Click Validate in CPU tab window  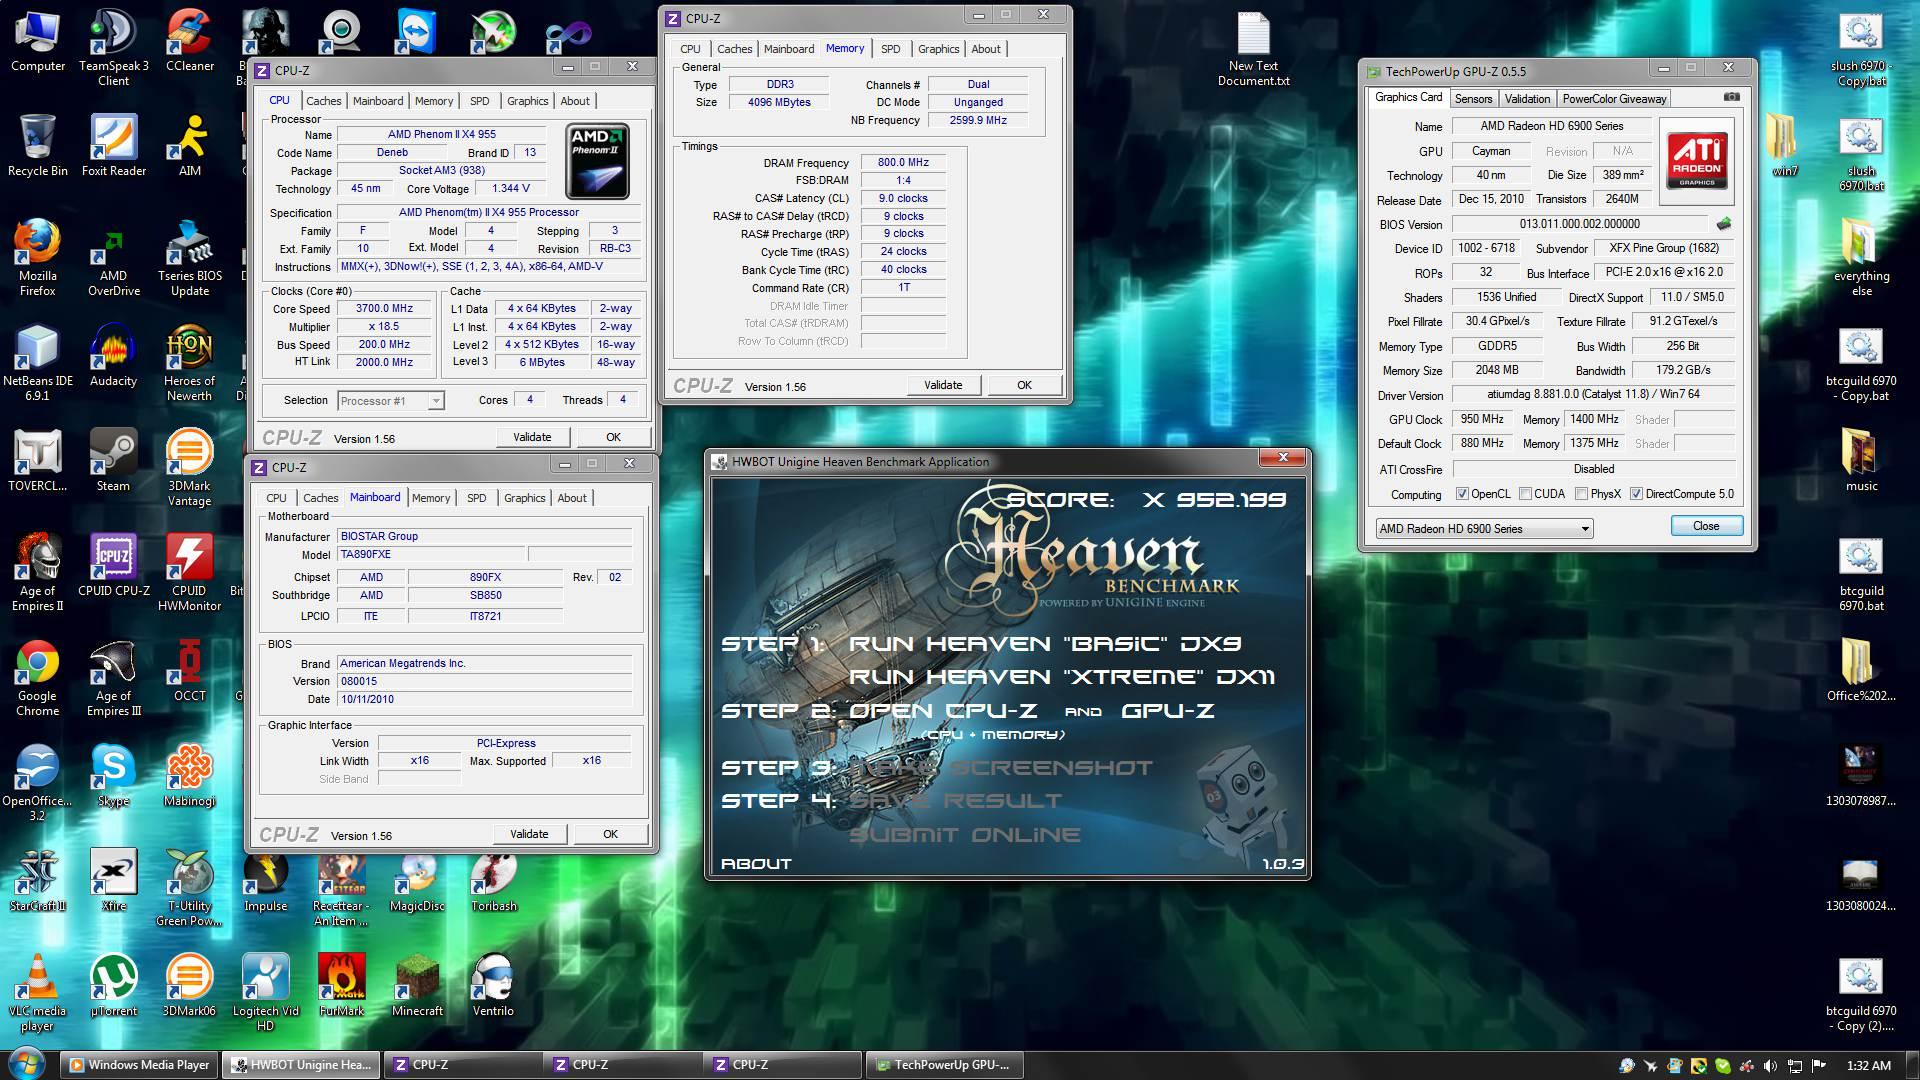[x=532, y=437]
